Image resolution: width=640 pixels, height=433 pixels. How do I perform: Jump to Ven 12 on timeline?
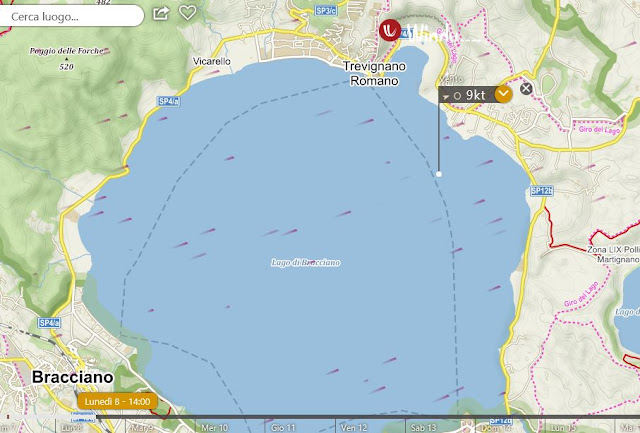click(x=354, y=427)
